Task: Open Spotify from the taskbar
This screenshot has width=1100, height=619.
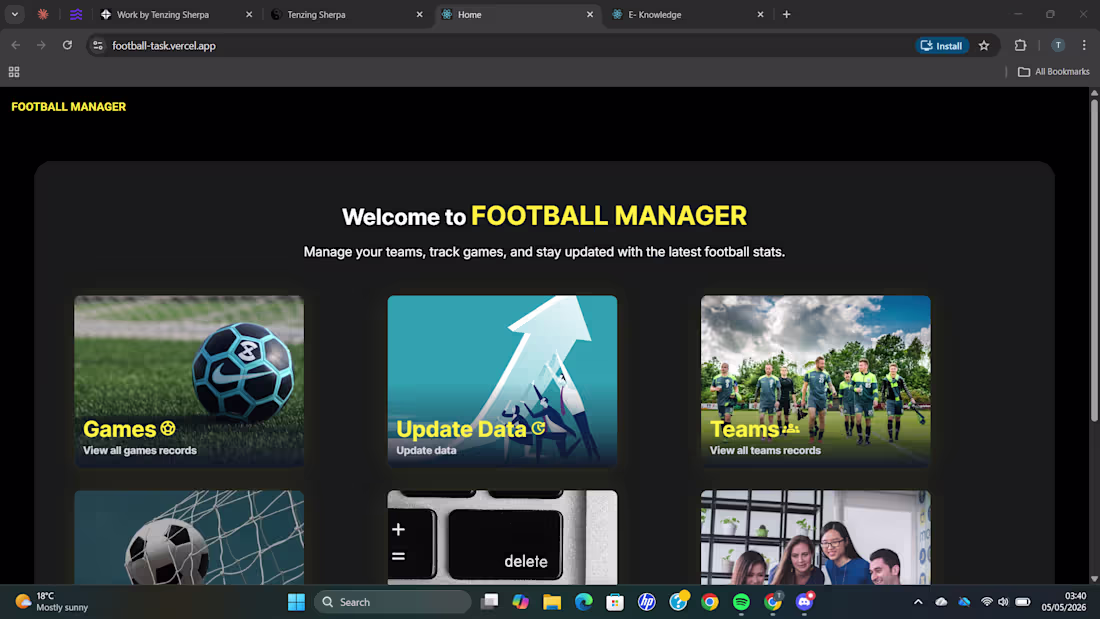Action: pyautogui.click(x=742, y=602)
